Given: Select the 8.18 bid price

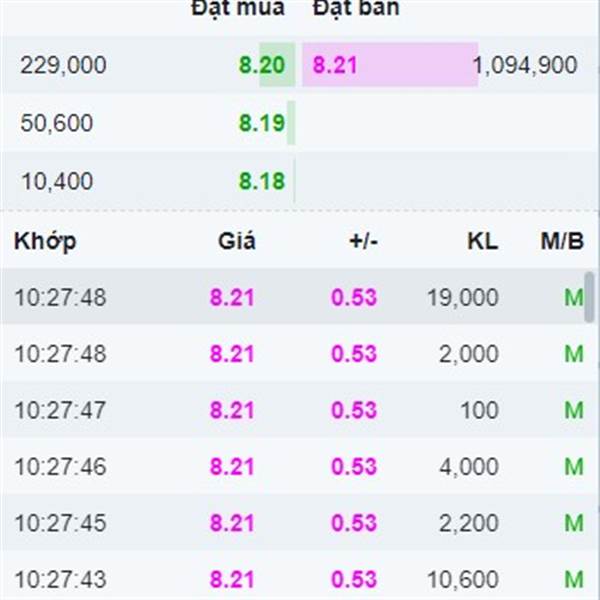Looking at the screenshot, I should (262, 181).
